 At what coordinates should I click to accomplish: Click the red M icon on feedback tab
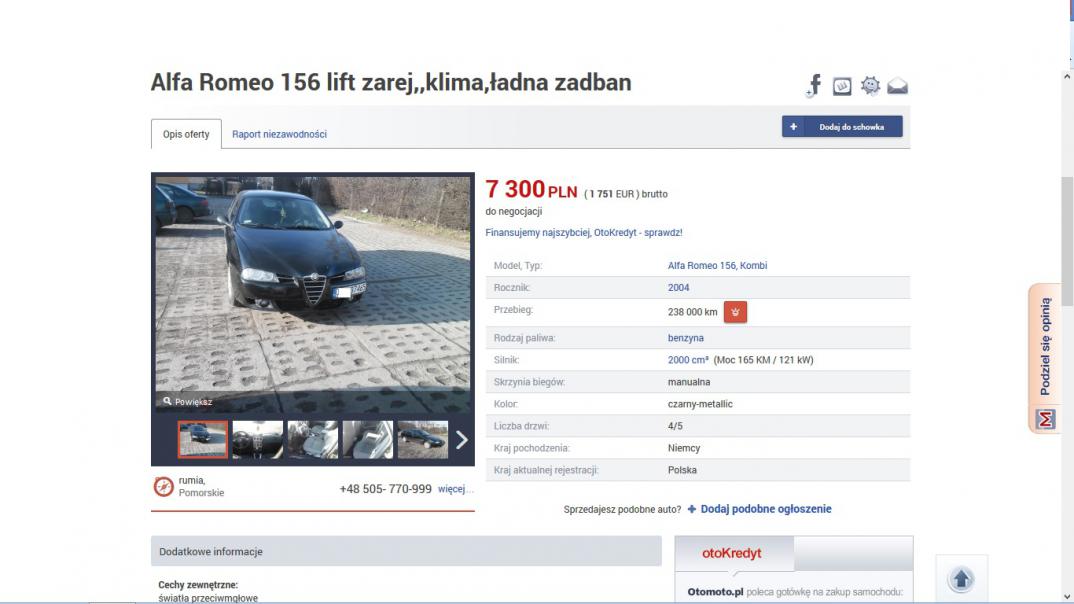[x=1045, y=418]
